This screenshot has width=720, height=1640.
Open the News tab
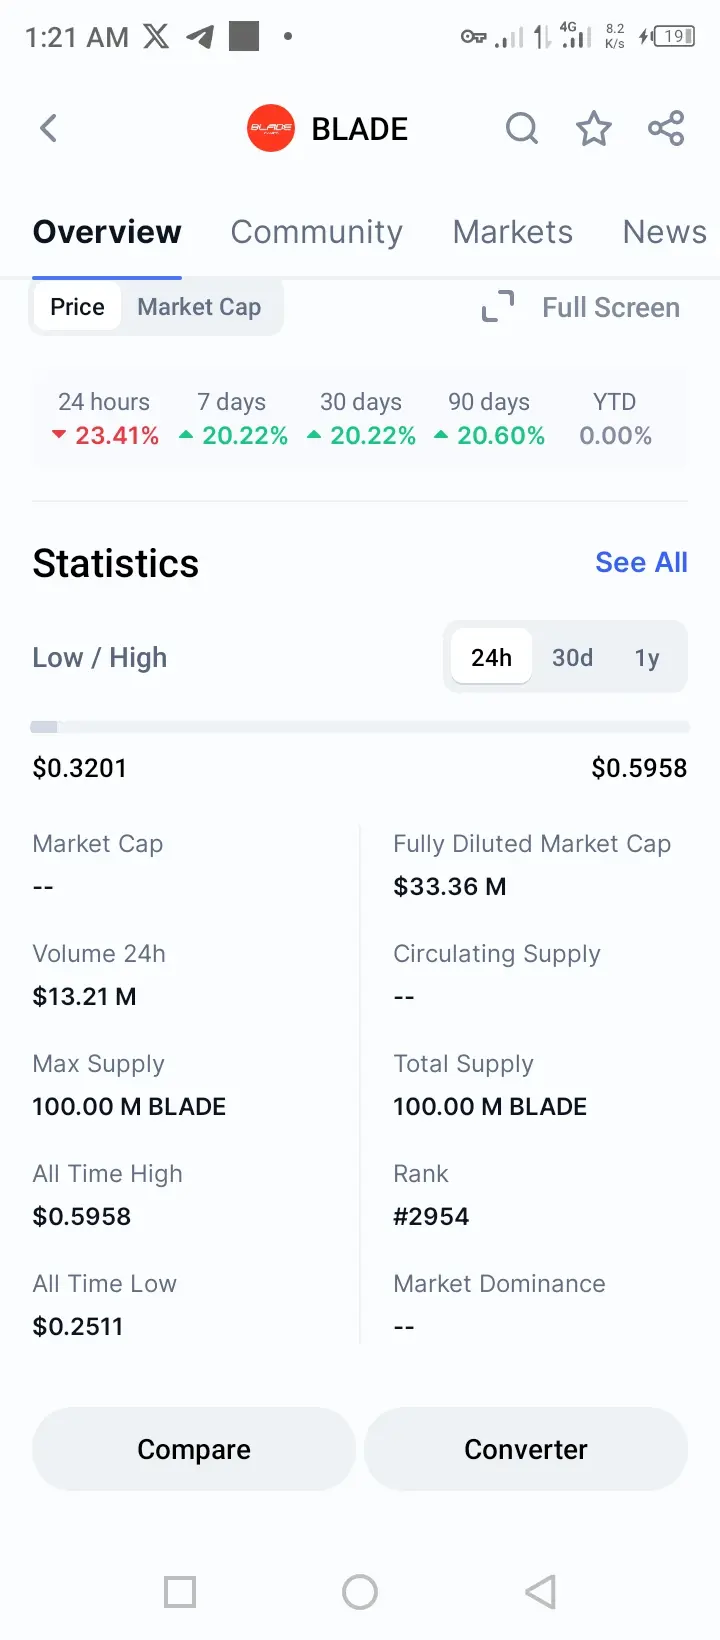664,232
